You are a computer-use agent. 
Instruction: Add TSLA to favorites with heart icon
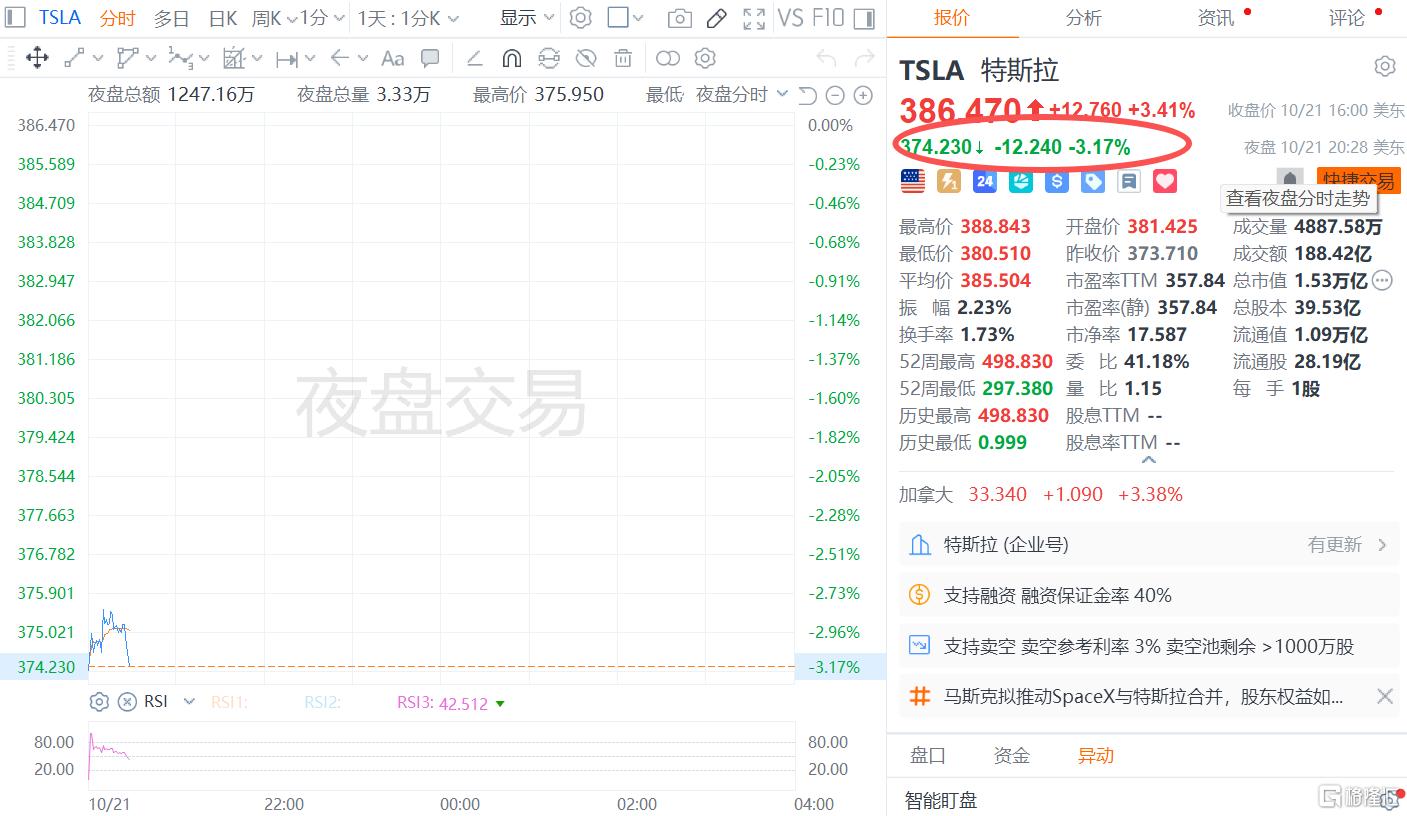[1165, 181]
